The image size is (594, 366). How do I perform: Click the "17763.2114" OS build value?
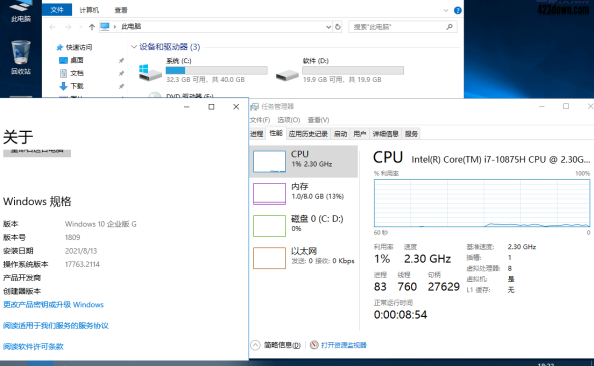82,264
